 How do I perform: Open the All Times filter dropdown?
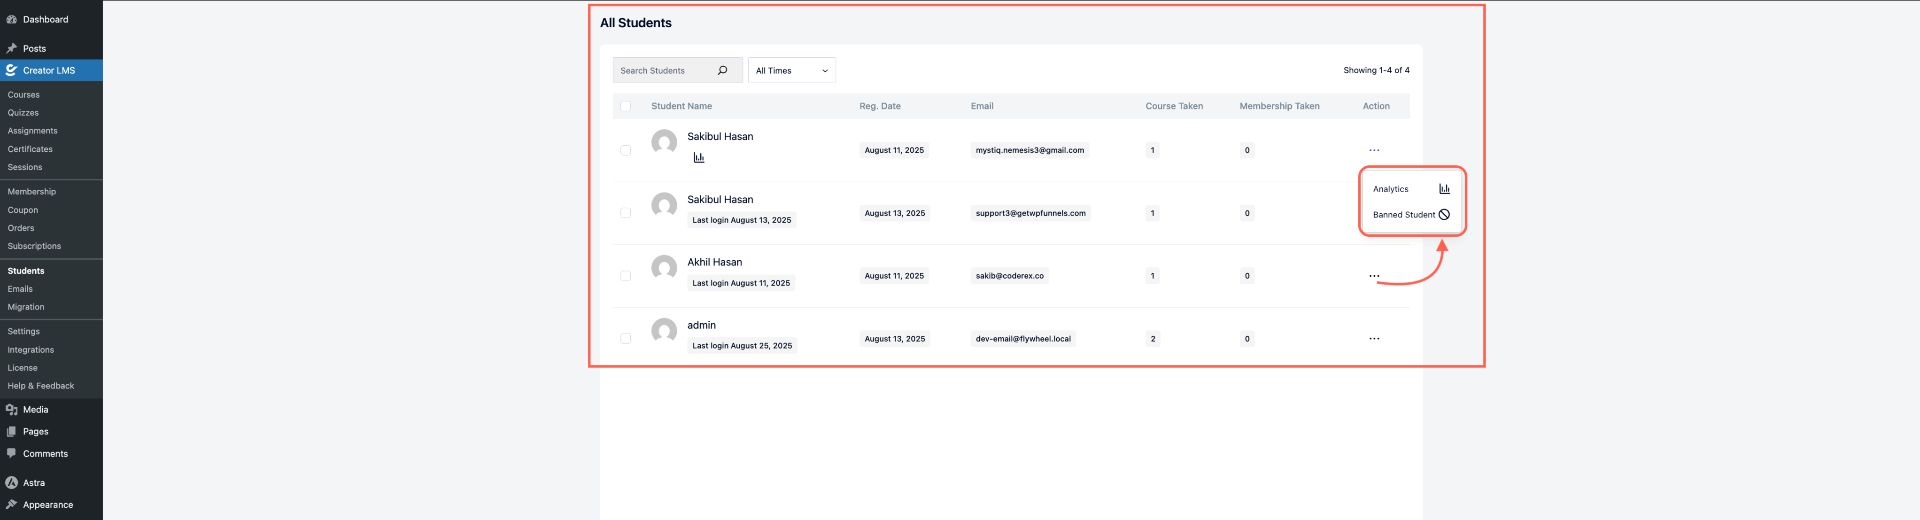pos(791,70)
